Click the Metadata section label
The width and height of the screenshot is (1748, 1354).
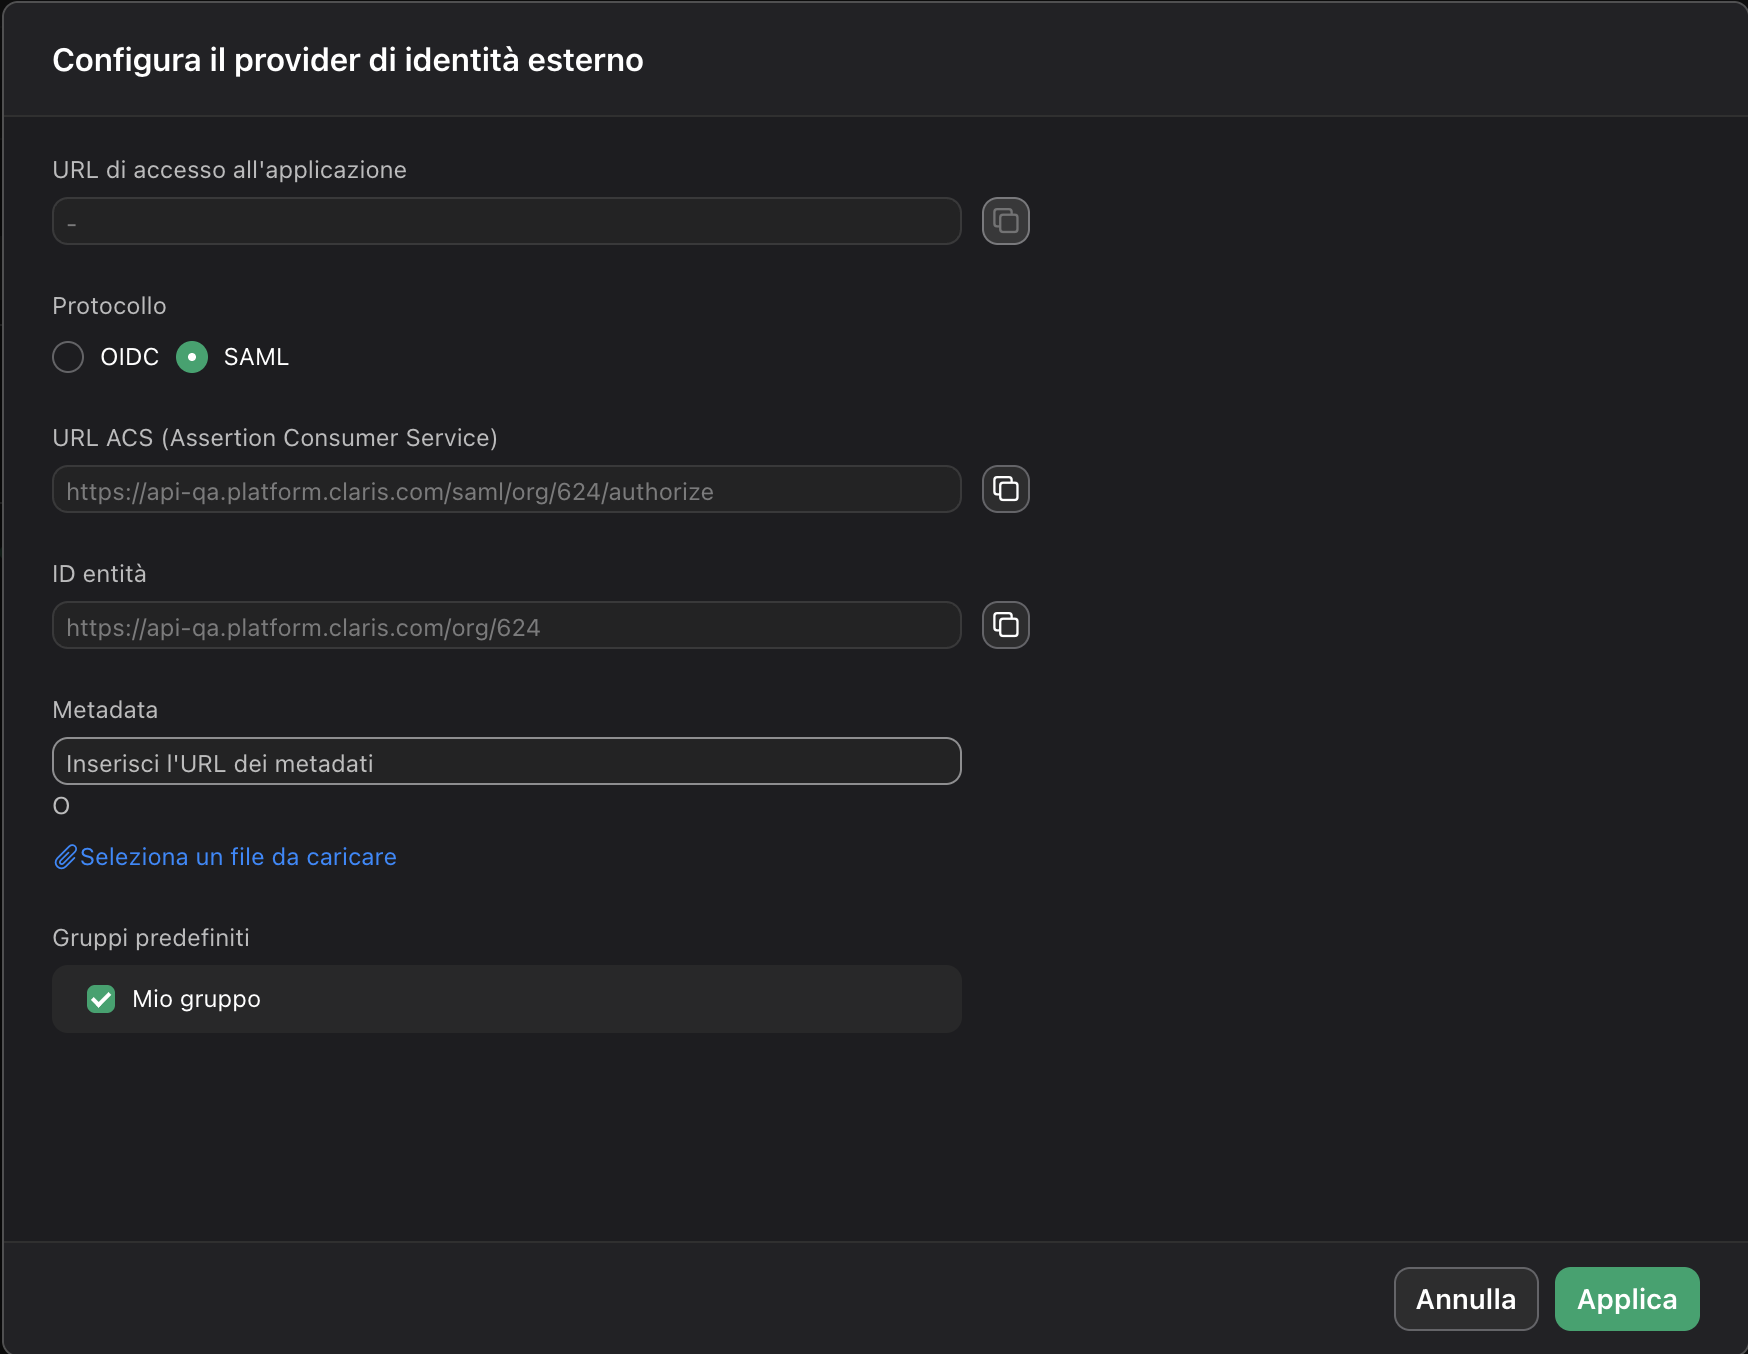tap(104, 709)
